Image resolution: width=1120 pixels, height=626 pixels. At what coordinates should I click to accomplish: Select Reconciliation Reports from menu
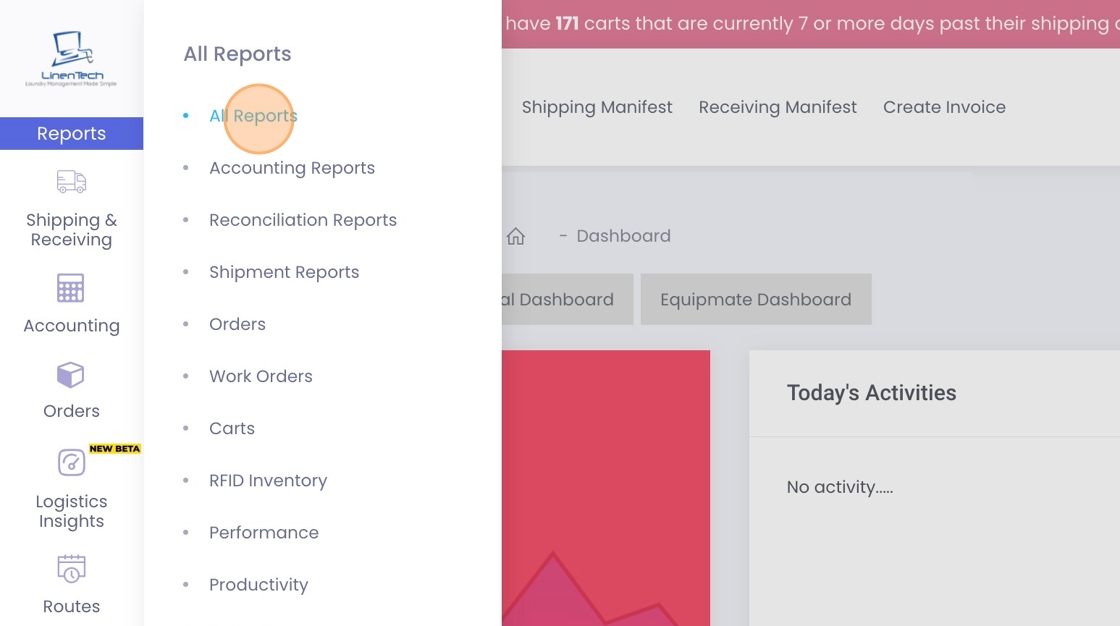pyautogui.click(x=303, y=220)
